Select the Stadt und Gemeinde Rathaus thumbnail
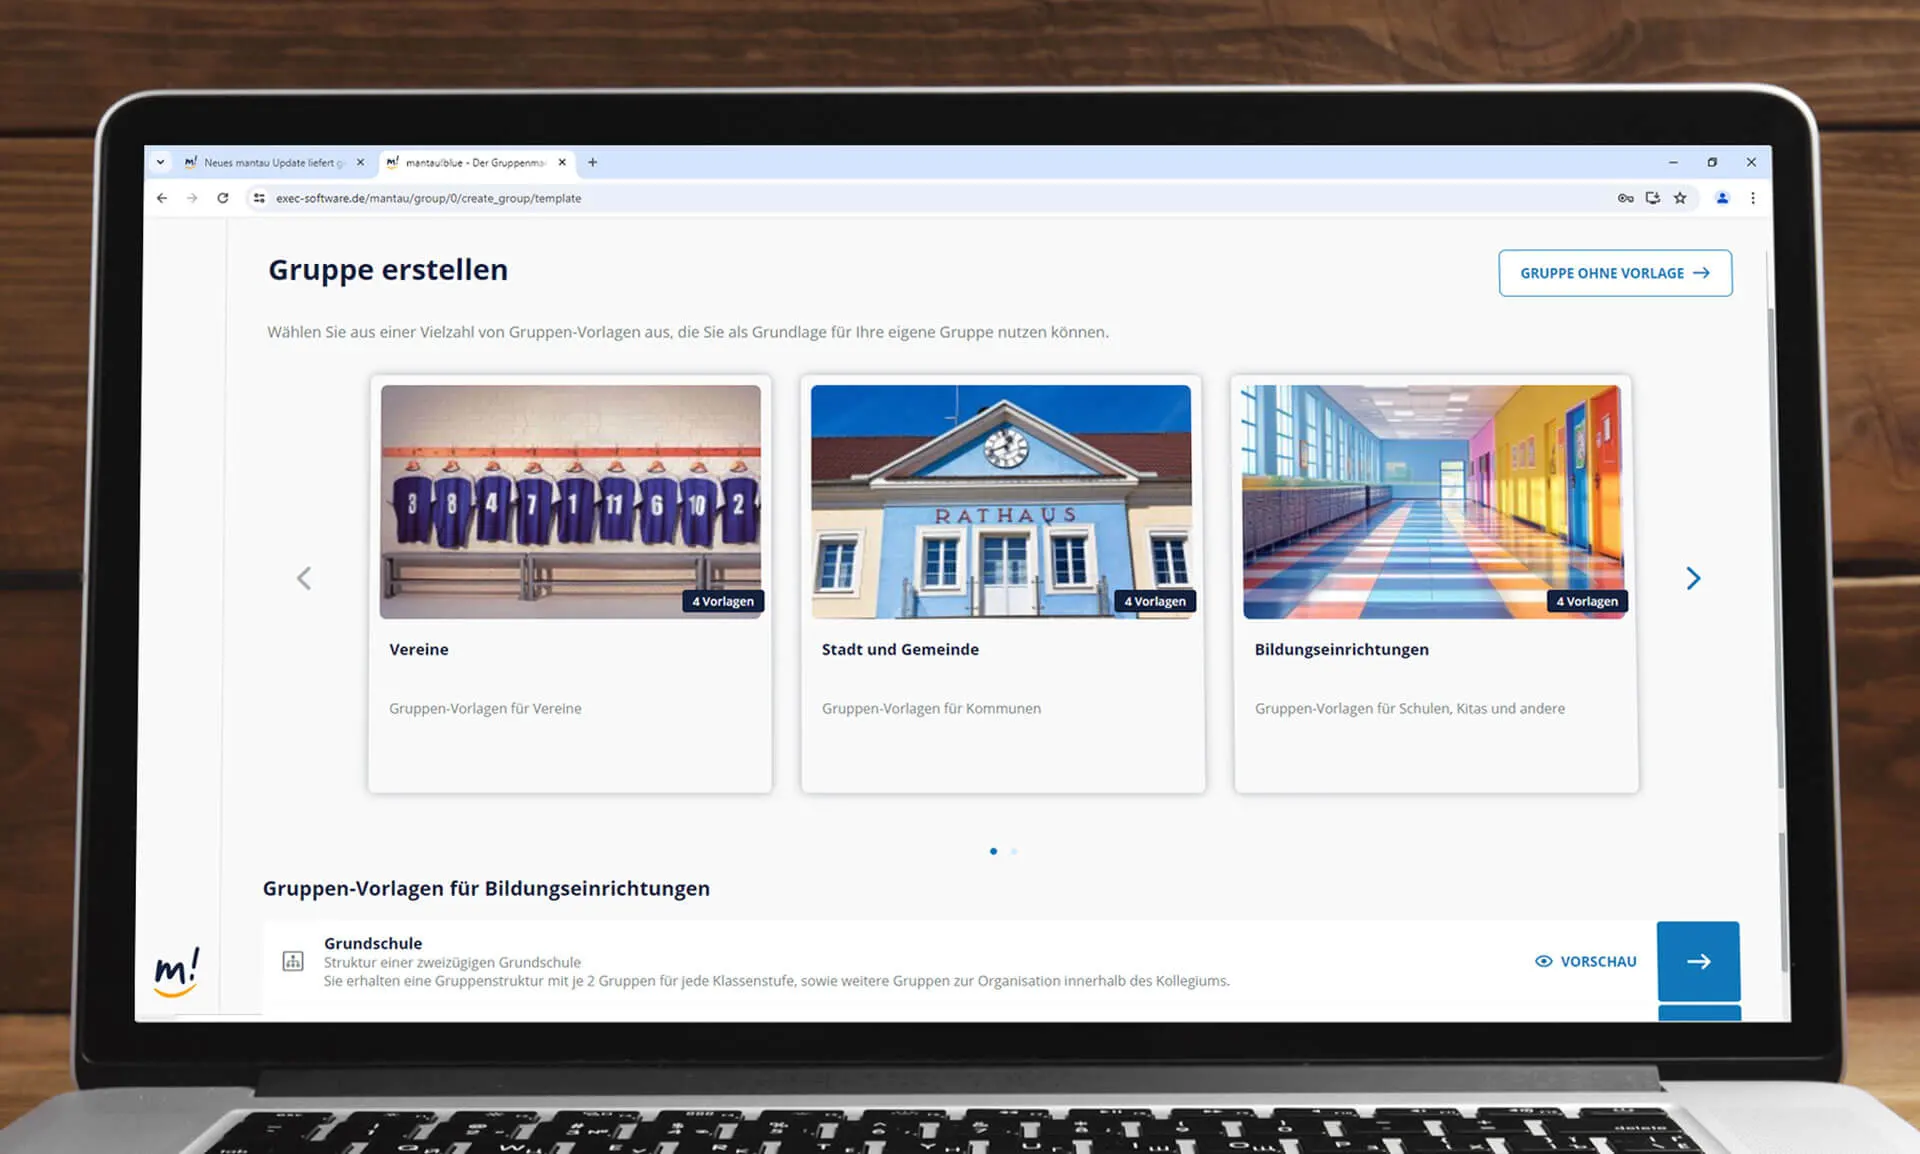This screenshot has height=1154, width=1920. (x=1001, y=502)
